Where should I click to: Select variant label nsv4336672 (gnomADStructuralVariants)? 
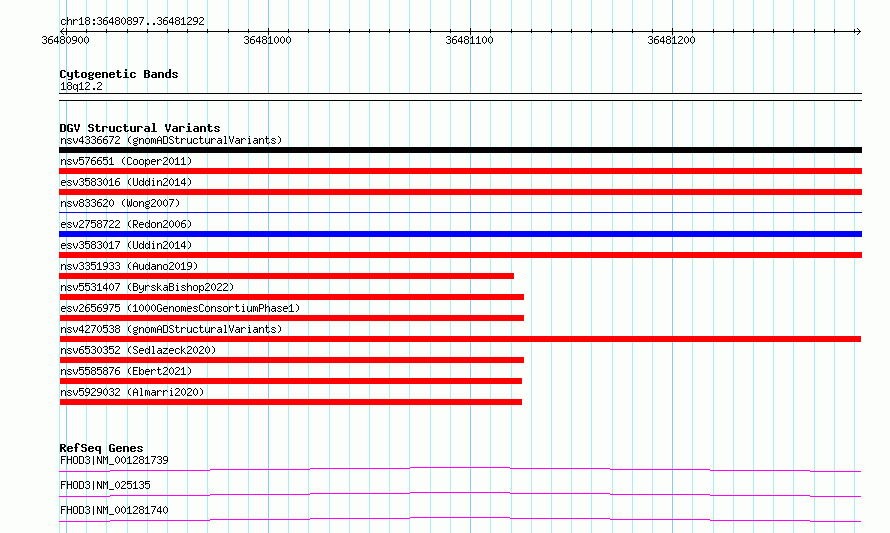click(171, 140)
